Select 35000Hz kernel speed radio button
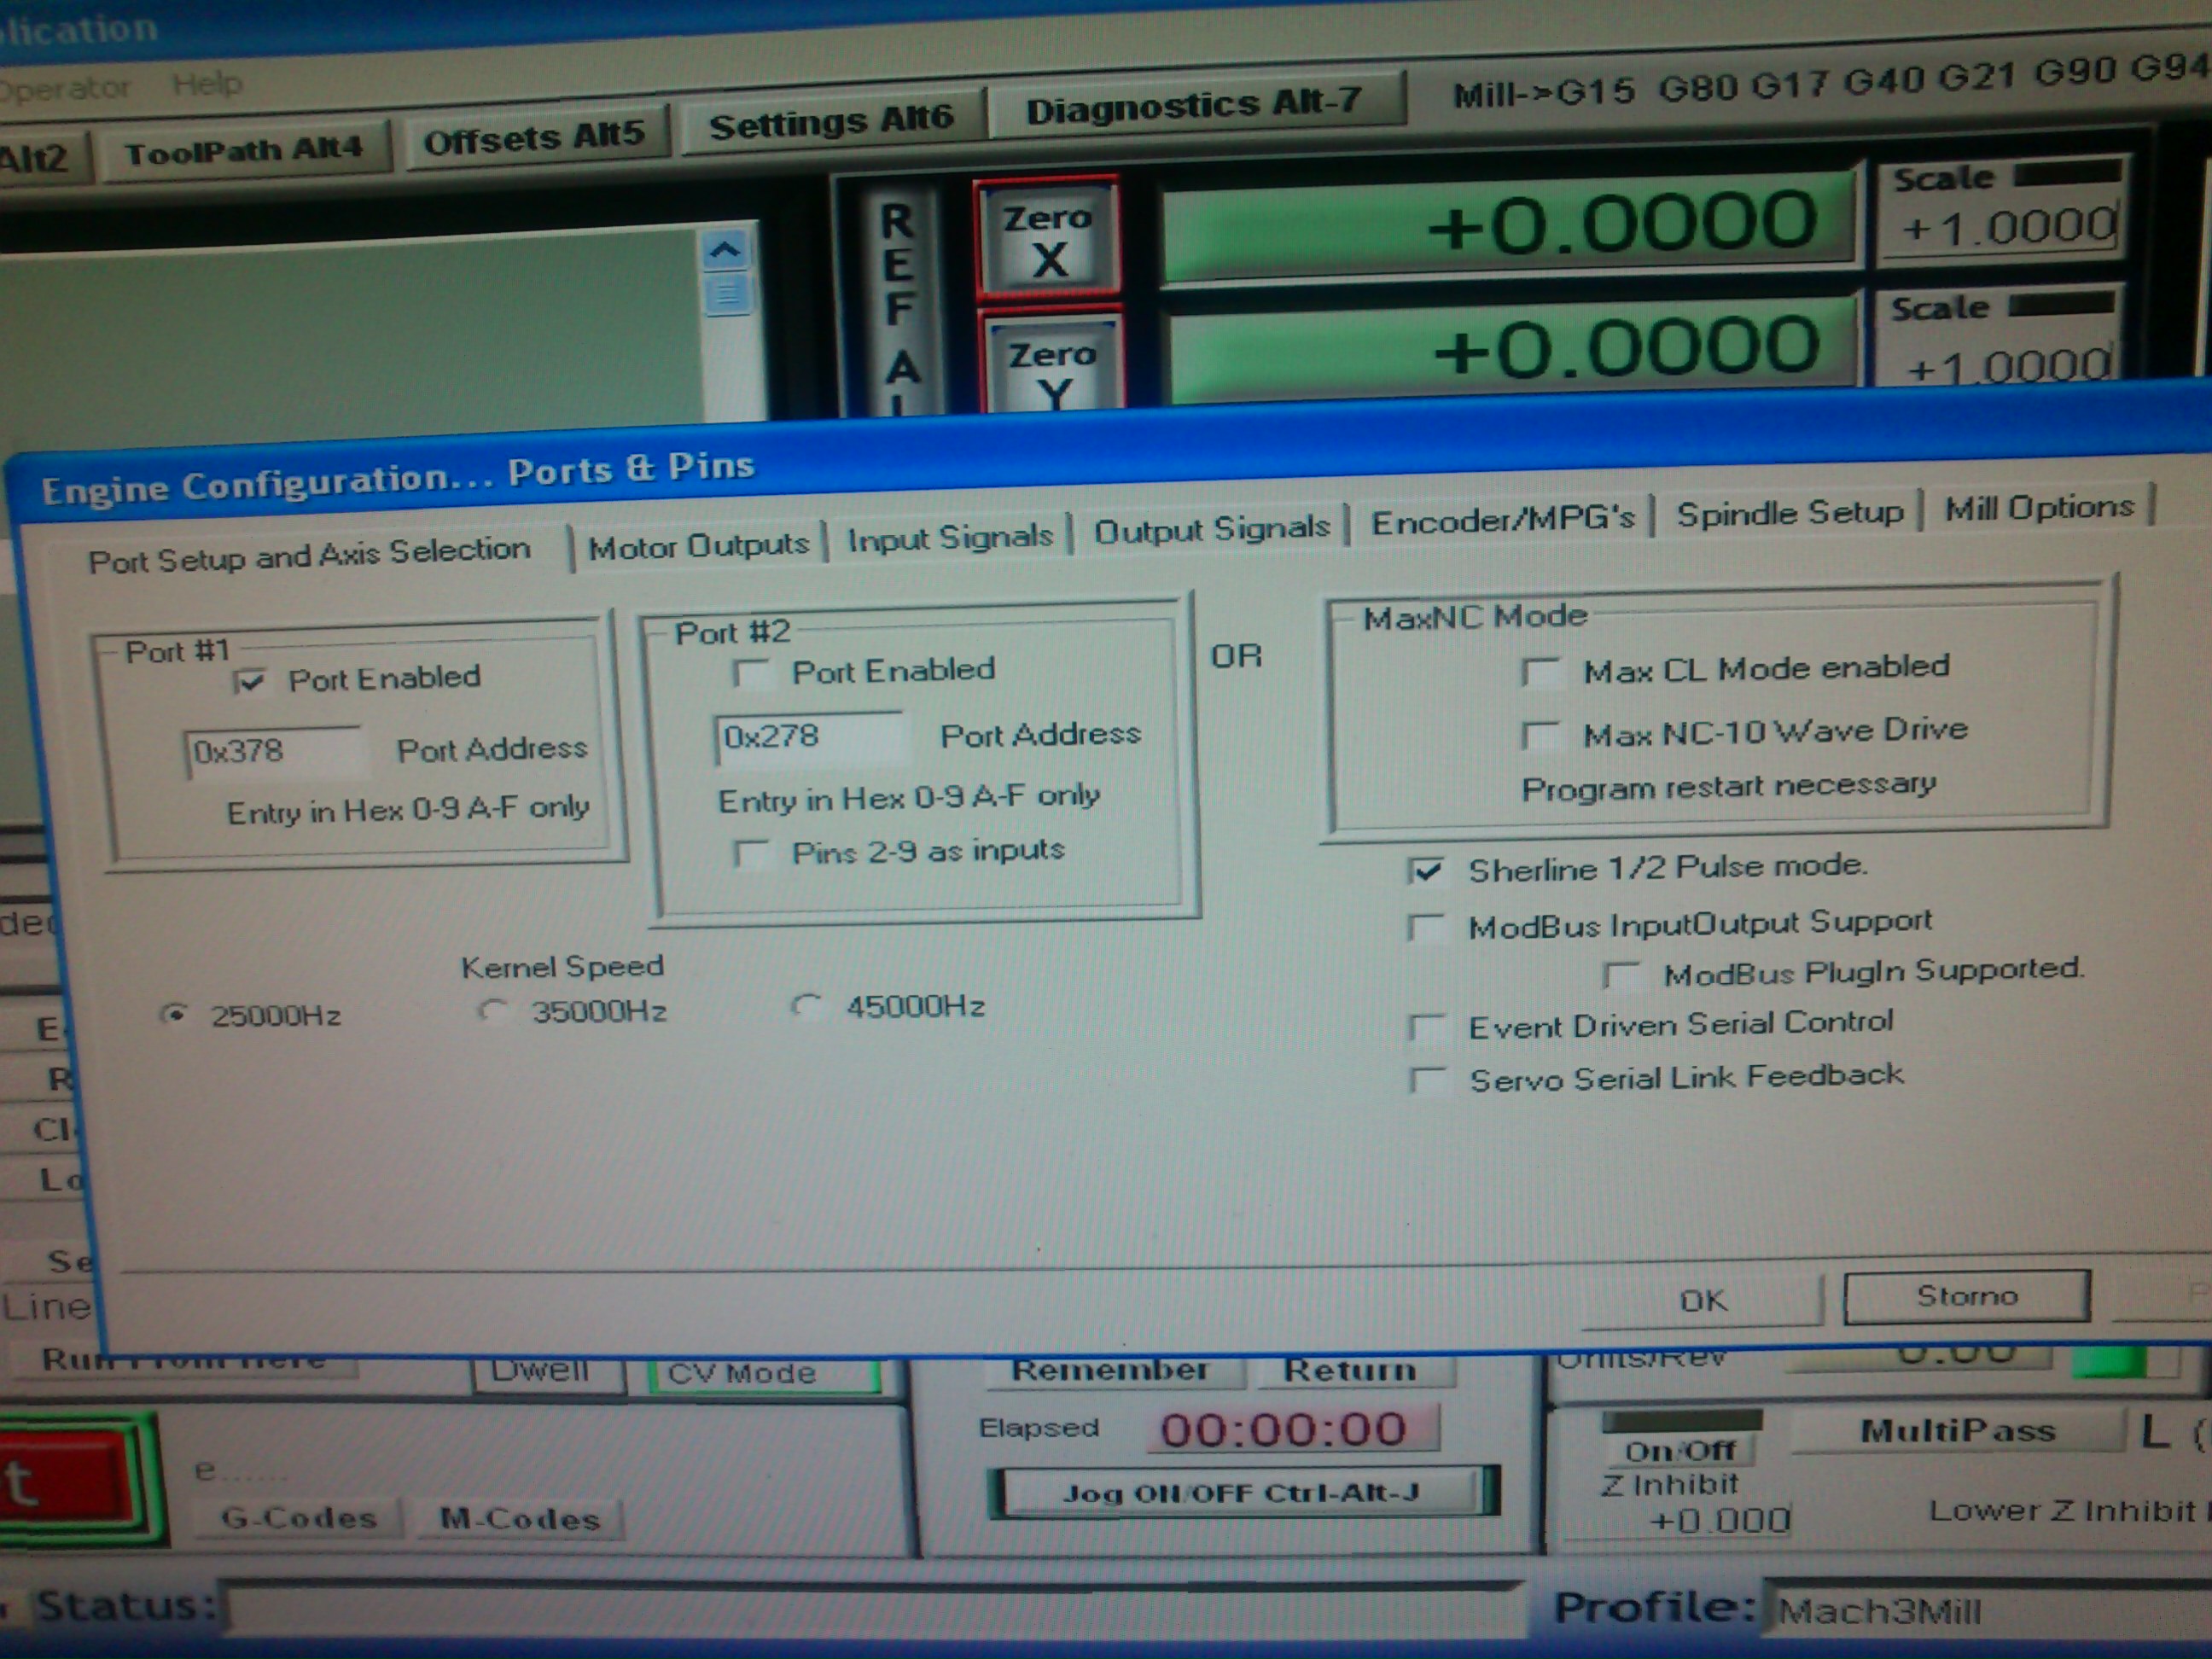This screenshot has width=2212, height=1659. click(x=492, y=1011)
